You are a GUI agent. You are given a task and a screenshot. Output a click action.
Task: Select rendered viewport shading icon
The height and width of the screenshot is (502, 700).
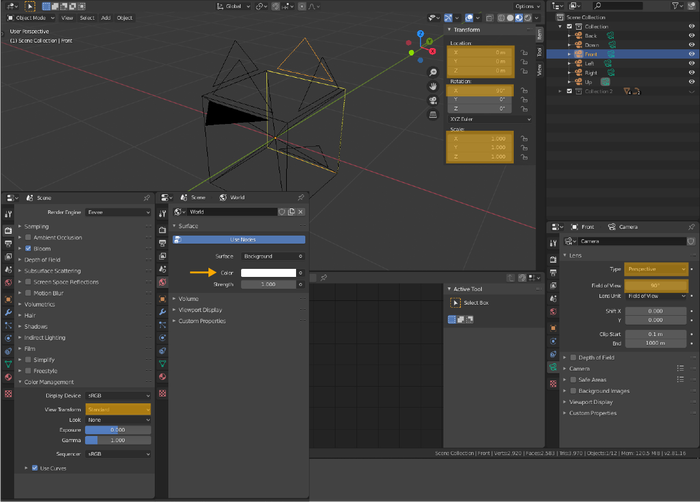[x=528, y=18]
